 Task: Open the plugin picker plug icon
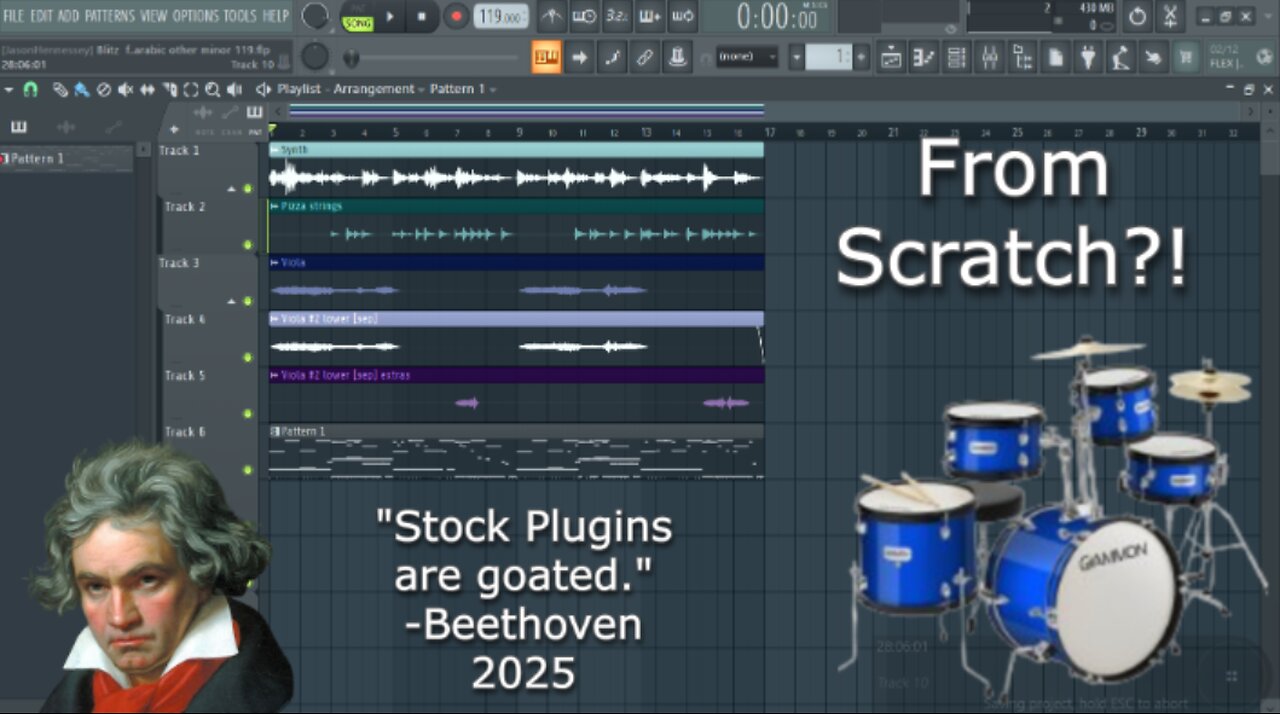click(x=1088, y=57)
